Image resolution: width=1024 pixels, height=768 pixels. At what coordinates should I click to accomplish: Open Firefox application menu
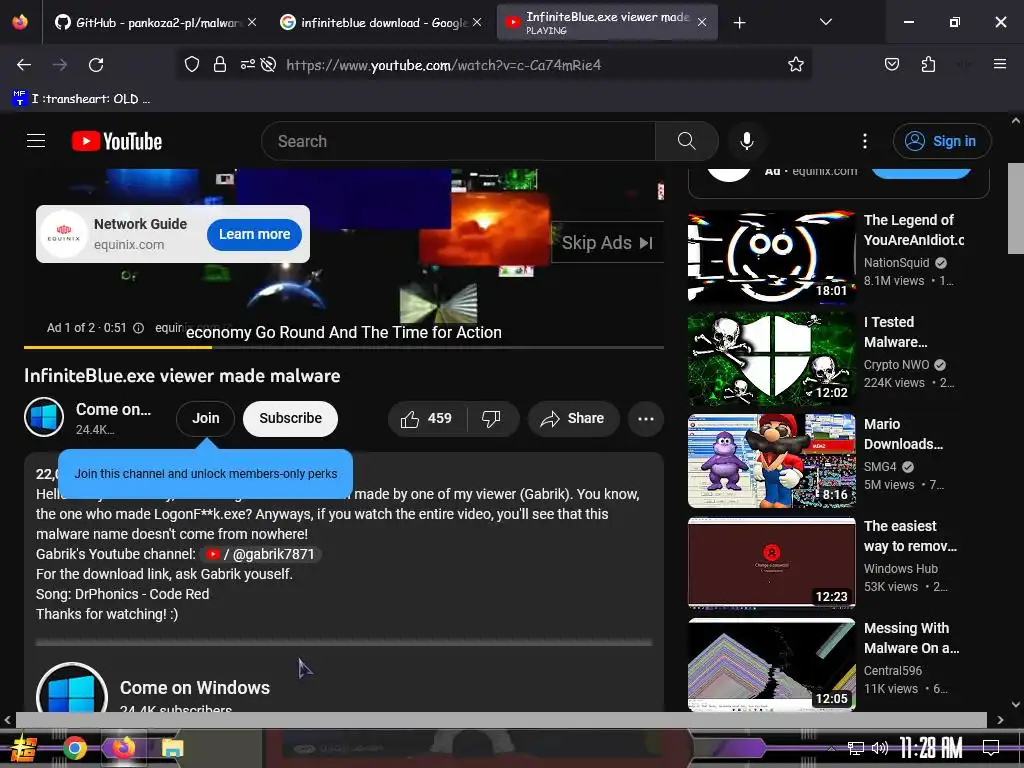999,65
